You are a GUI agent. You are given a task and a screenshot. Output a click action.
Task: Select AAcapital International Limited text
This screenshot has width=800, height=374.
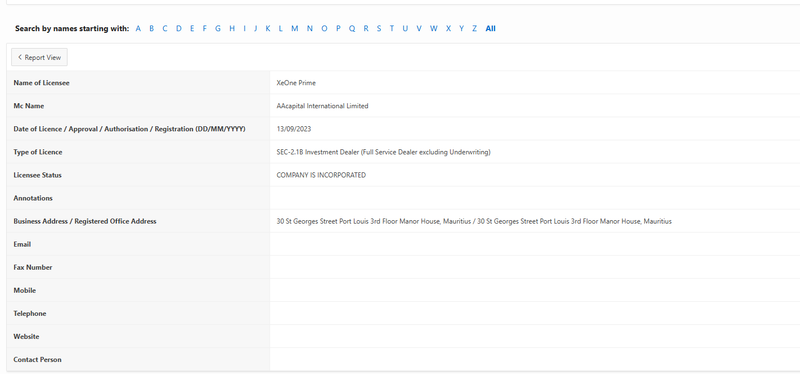pos(322,106)
